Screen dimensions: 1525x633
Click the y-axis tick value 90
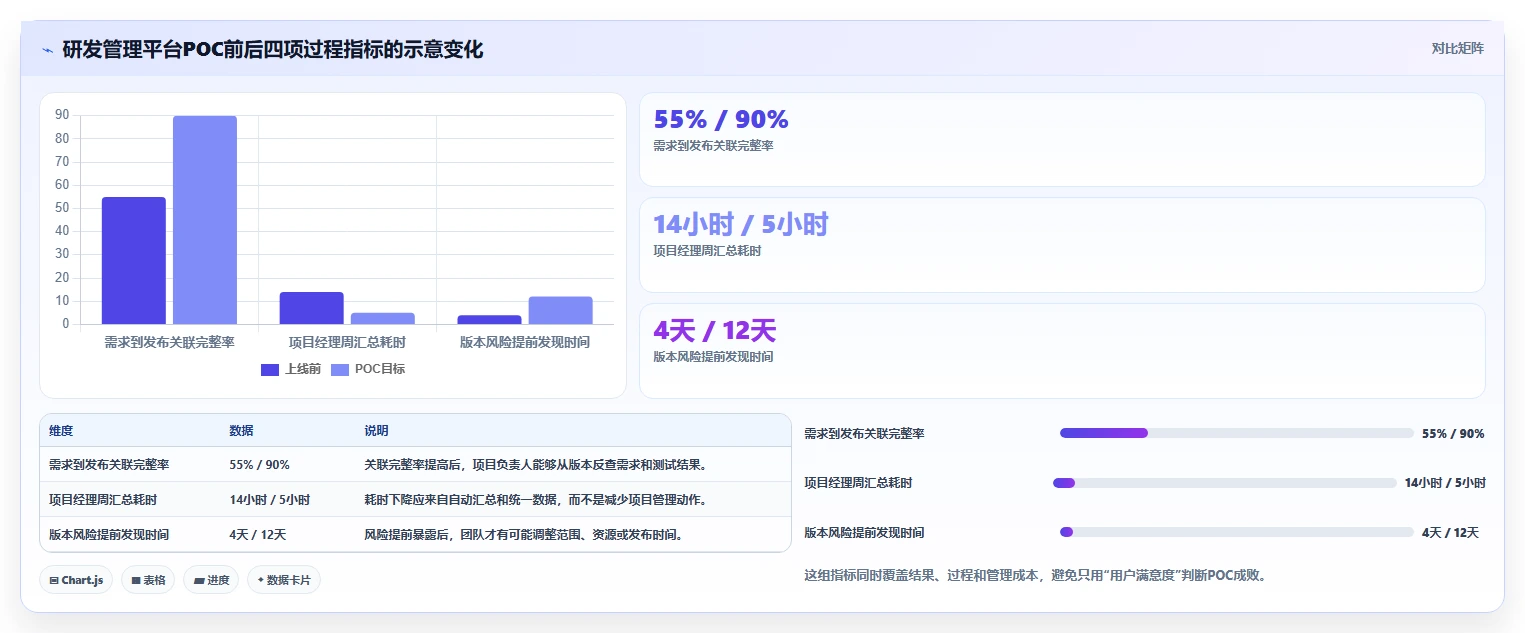[62, 115]
